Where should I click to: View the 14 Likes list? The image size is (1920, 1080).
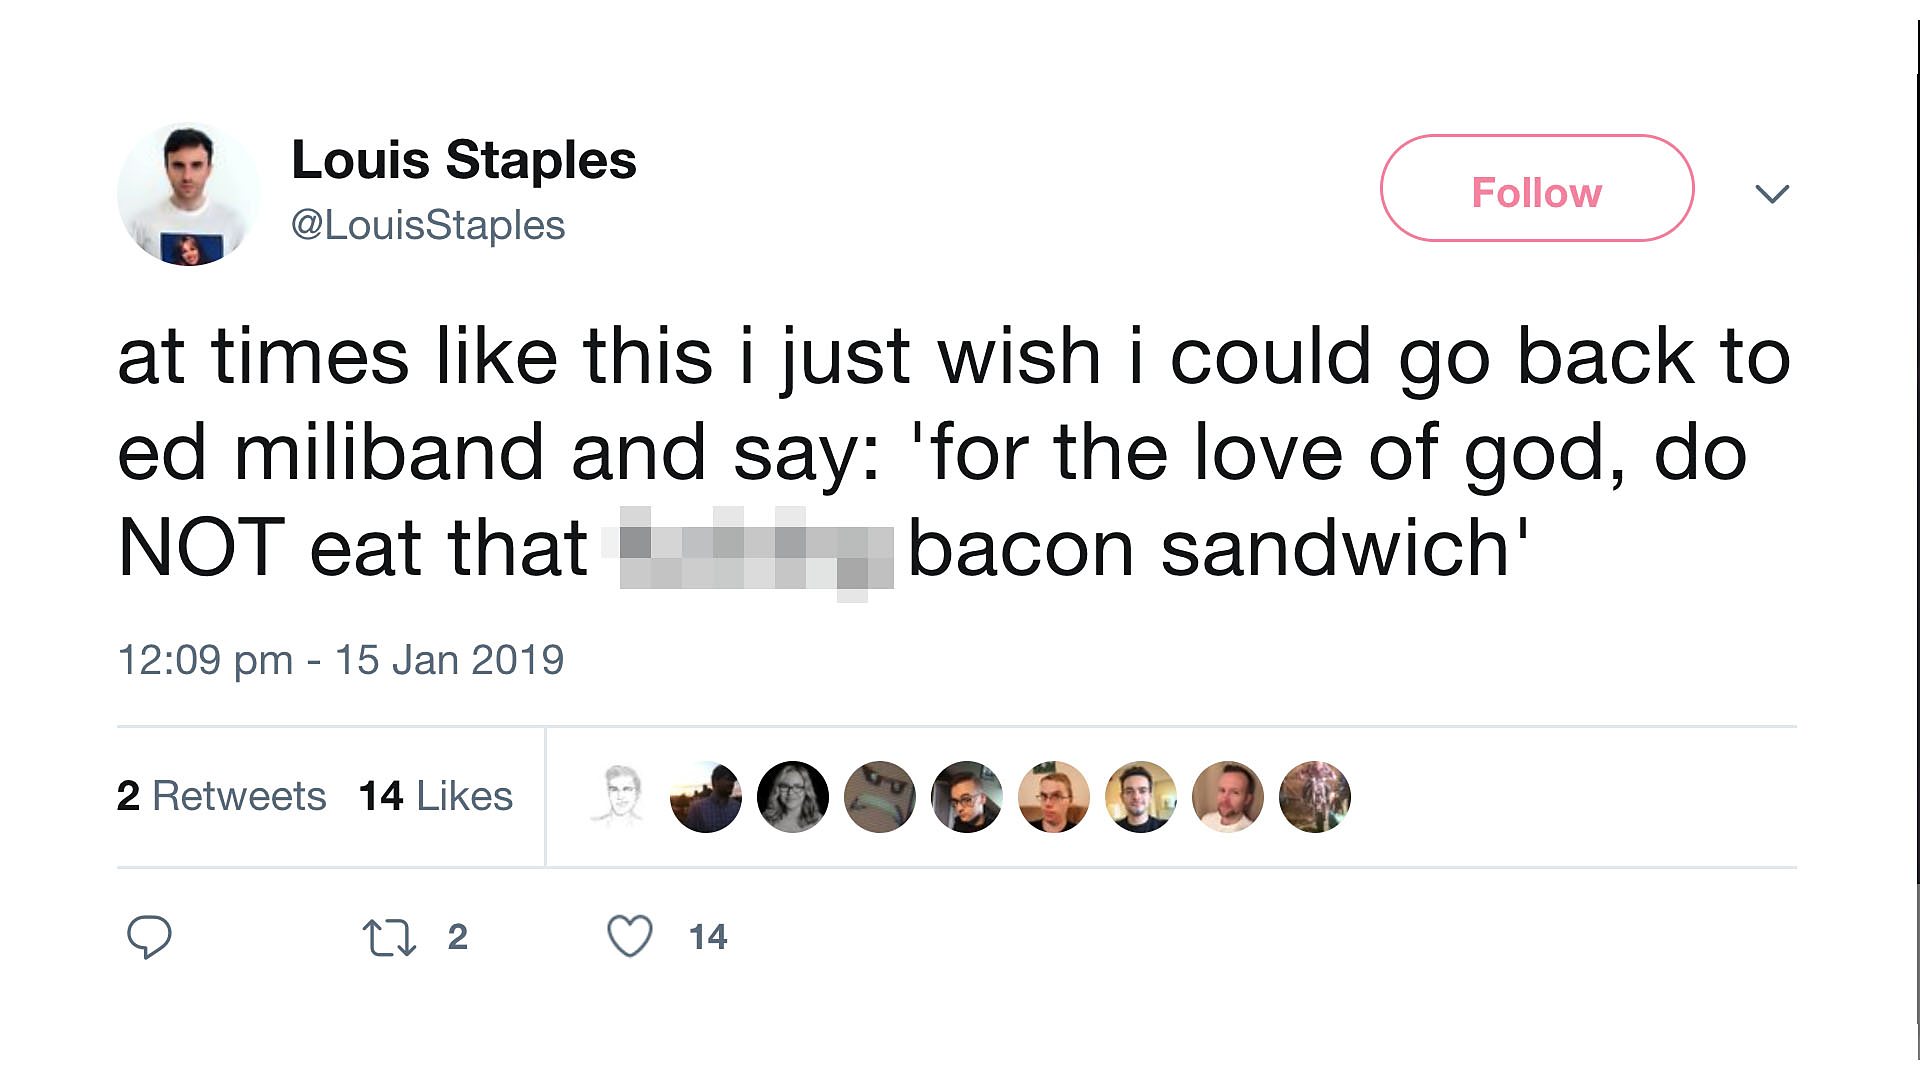pyautogui.click(x=437, y=796)
